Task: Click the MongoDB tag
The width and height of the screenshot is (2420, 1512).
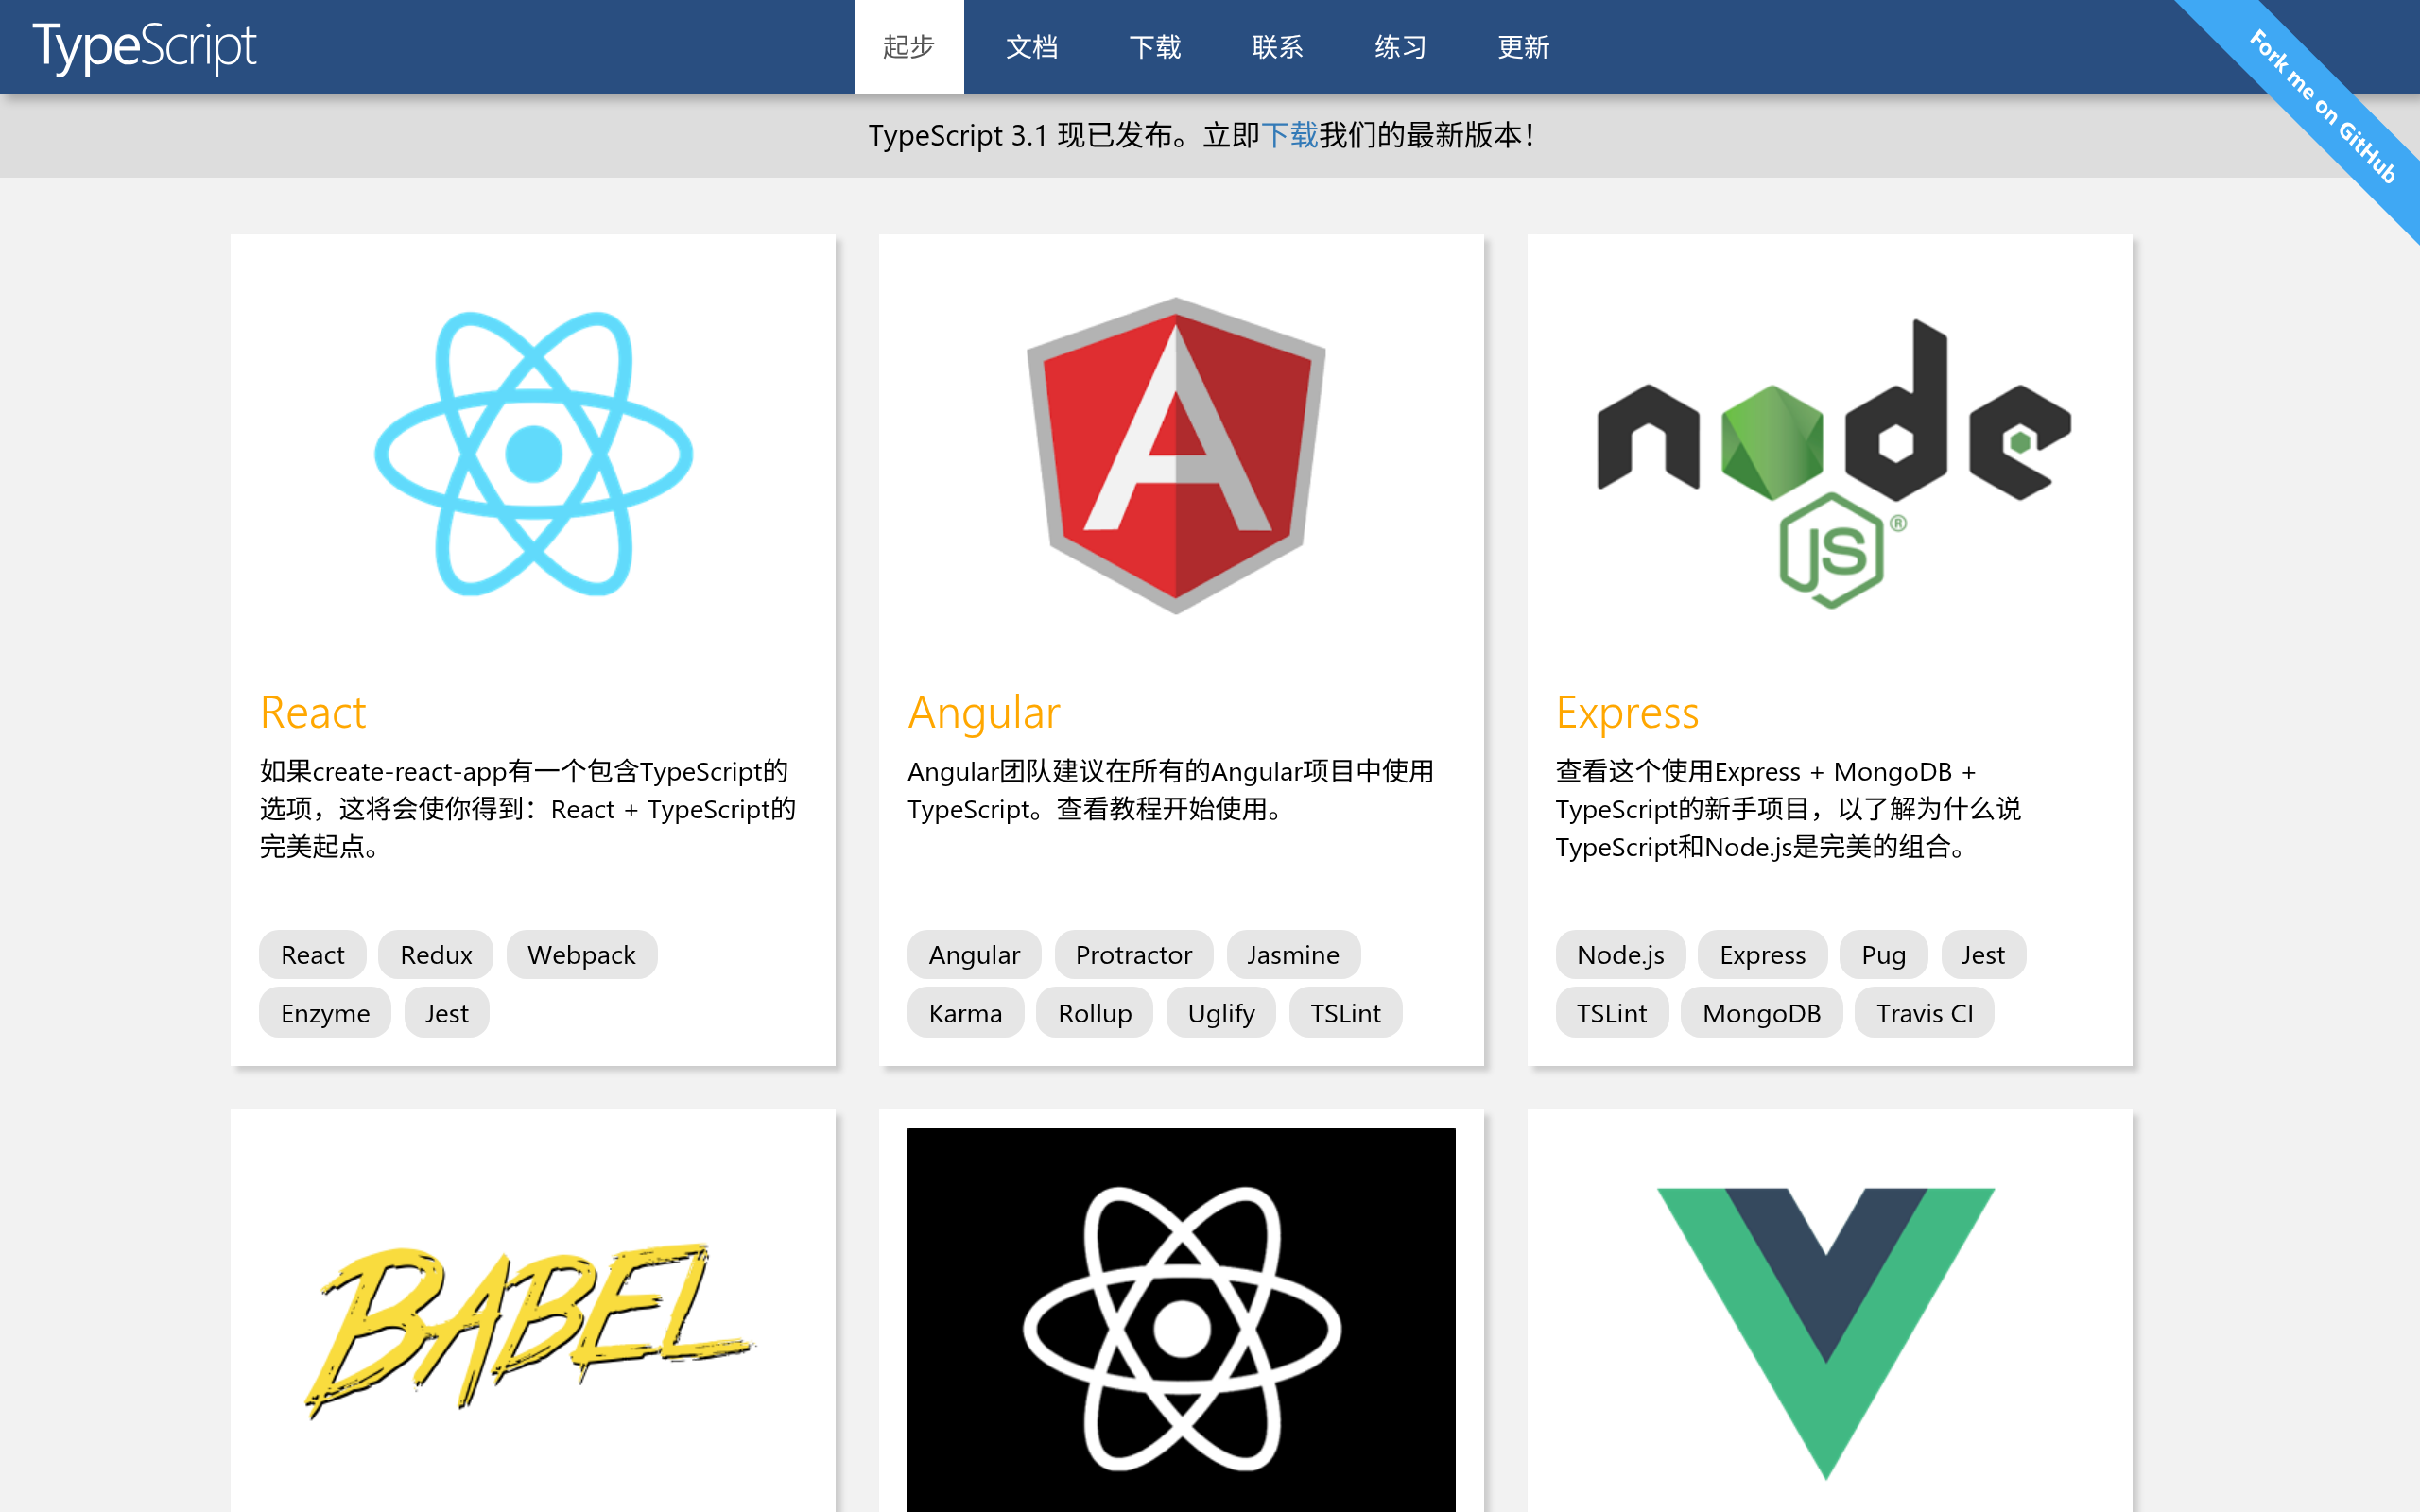Action: click(x=1761, y=1013)
